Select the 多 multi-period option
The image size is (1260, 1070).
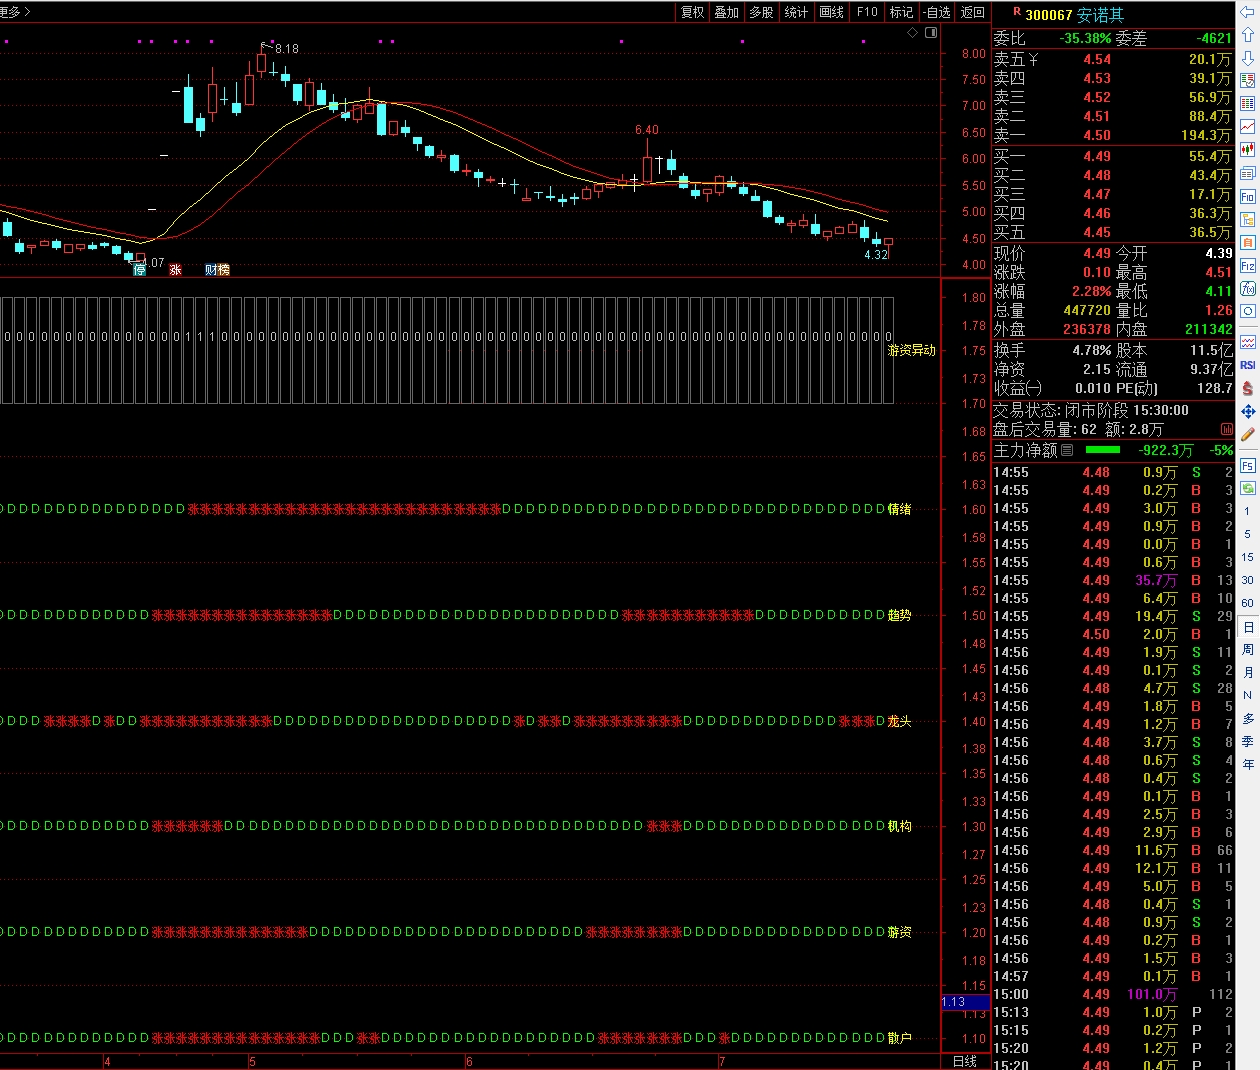coord(1247,718)
